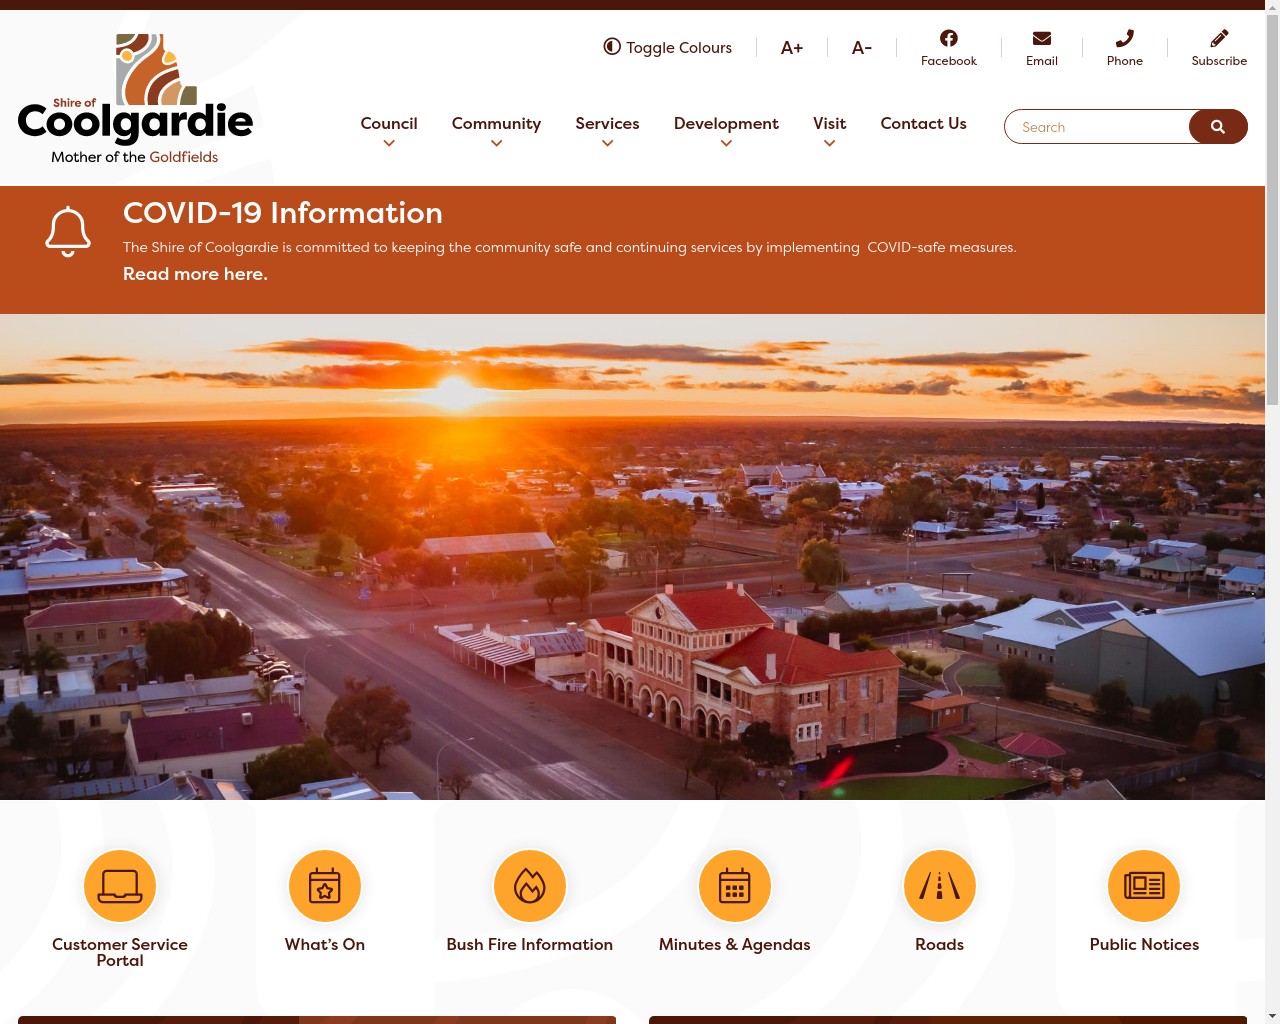The height and width of the screenshot is (1024, 1280).
Task: Increase text size with A+
Action: [791, 47]
